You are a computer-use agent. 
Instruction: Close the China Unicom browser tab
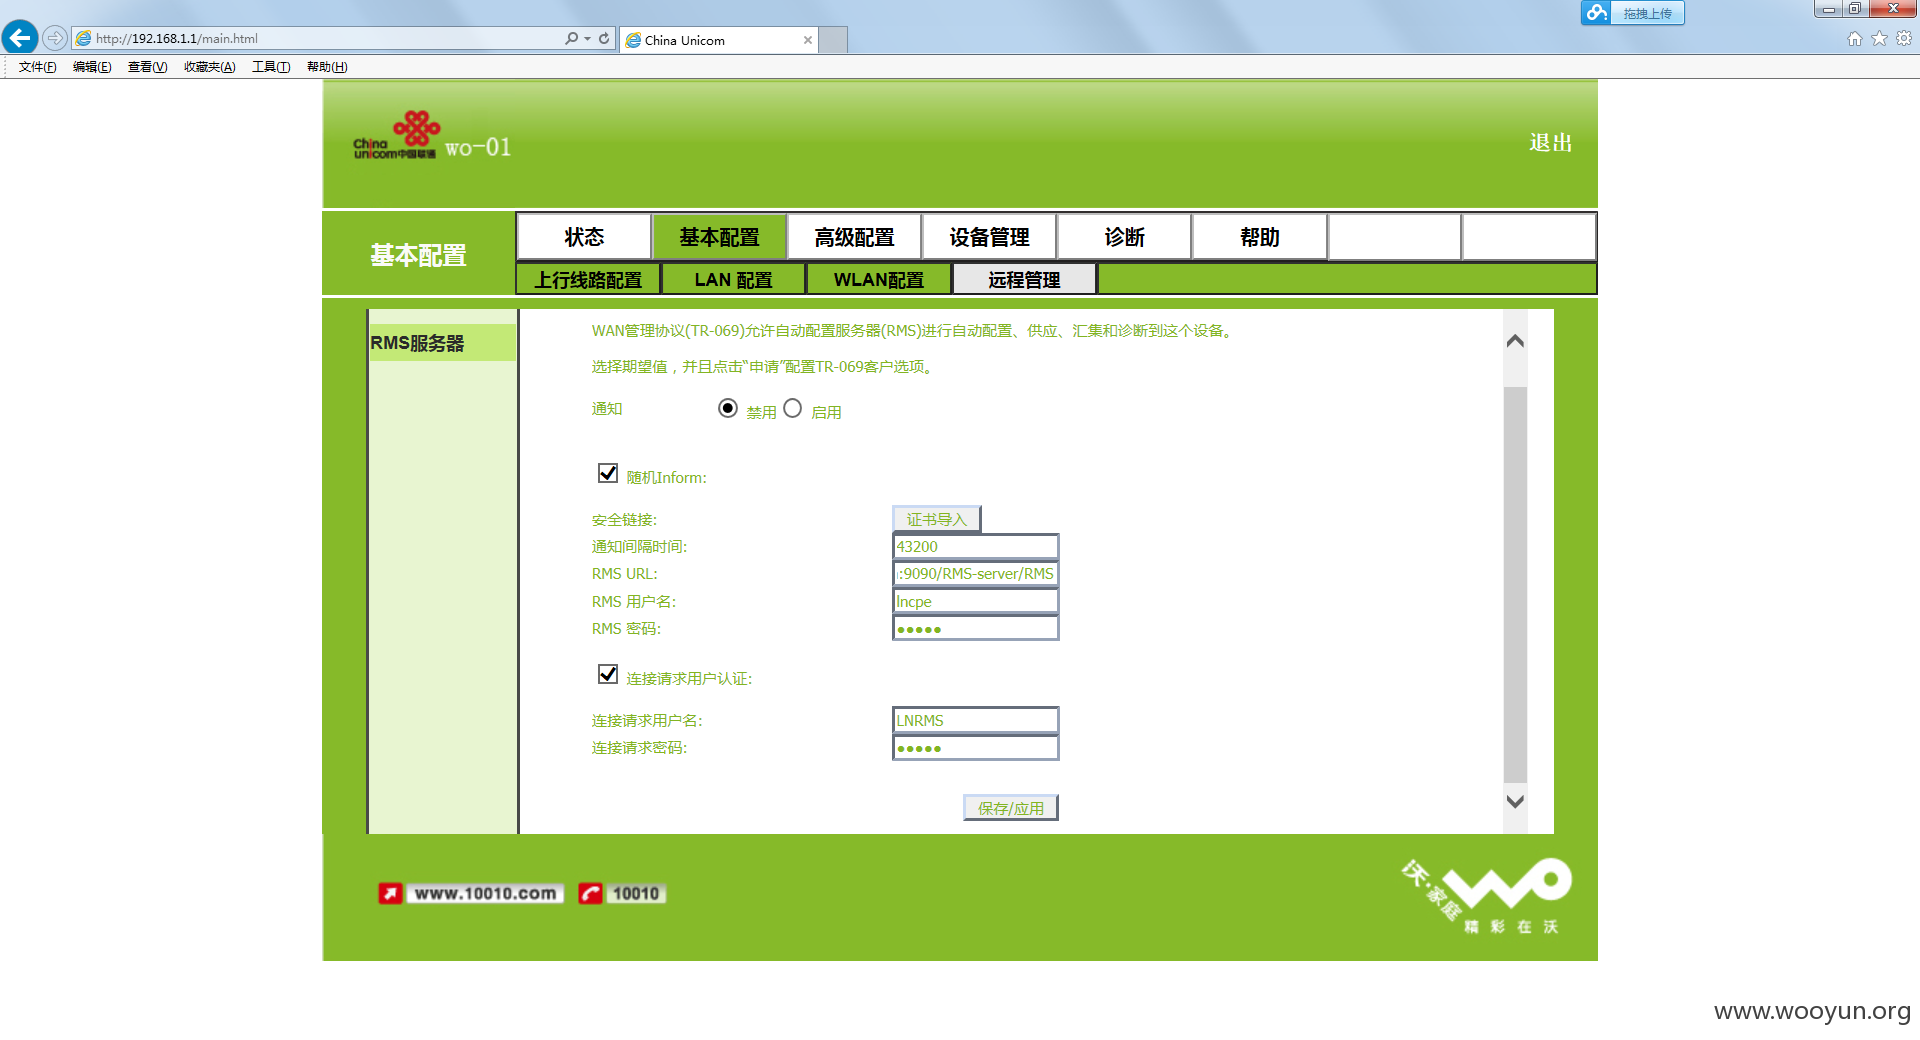pyautogui.click(x=807, y=40)
